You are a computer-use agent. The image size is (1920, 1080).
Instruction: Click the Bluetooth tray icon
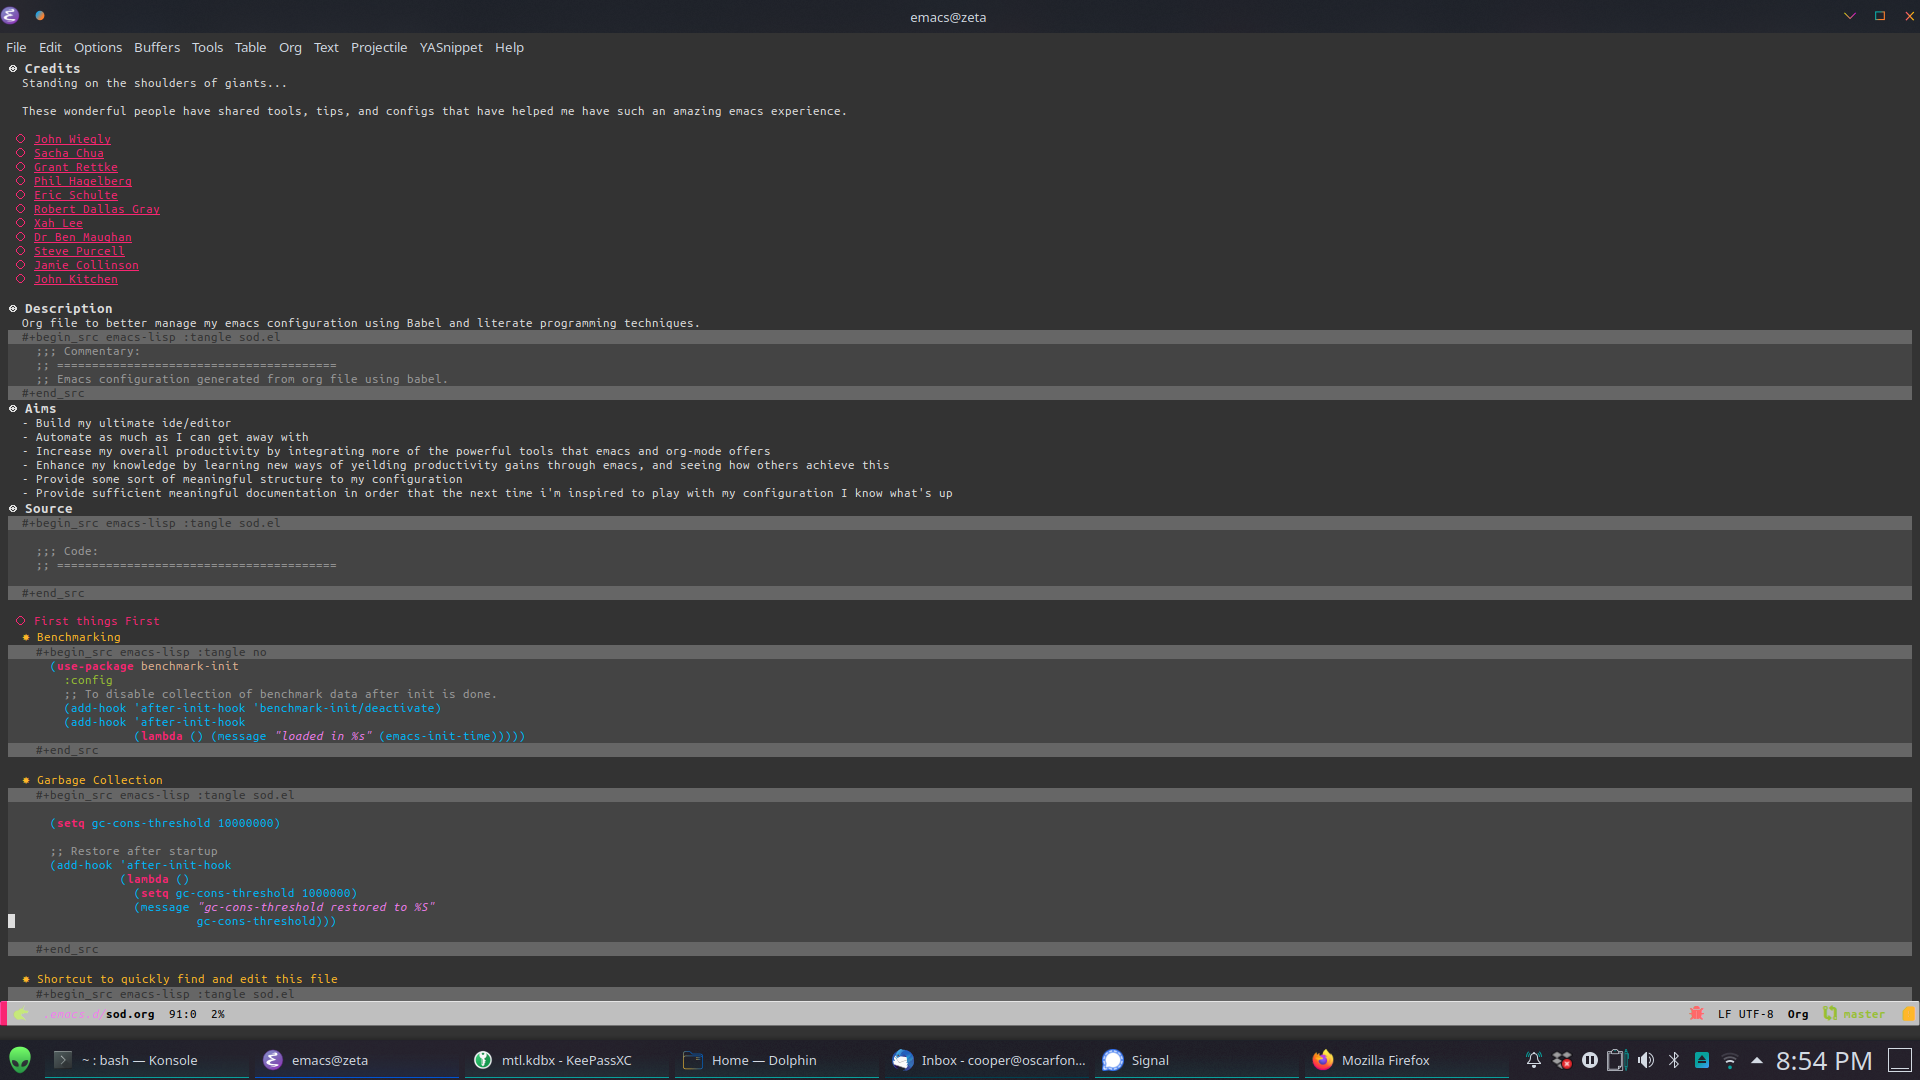pyautogui.click(x=1674, y=1060)
